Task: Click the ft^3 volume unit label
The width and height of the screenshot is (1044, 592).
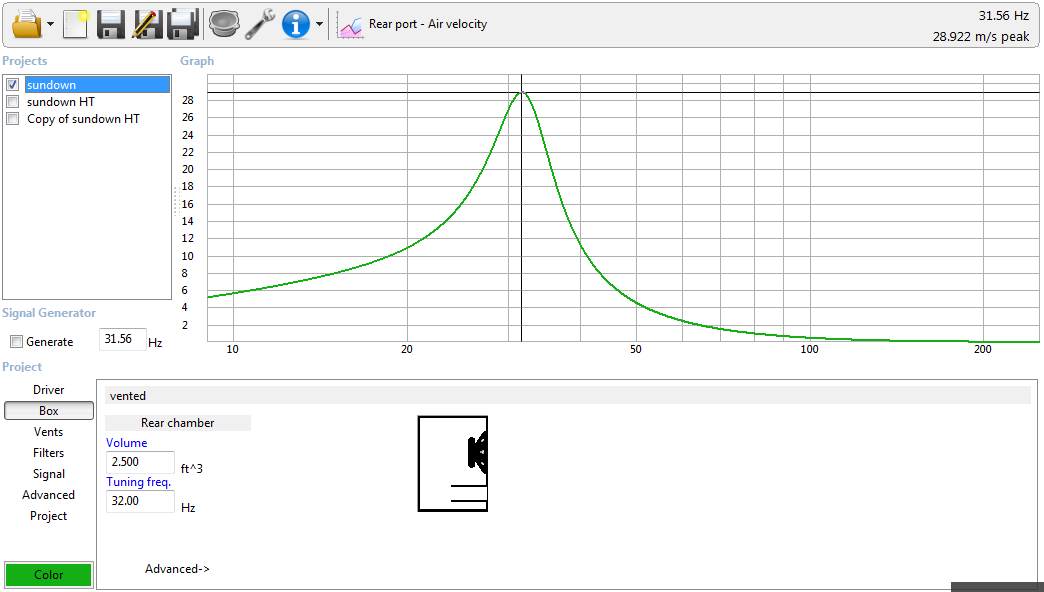Action: [x=192, y=469]
